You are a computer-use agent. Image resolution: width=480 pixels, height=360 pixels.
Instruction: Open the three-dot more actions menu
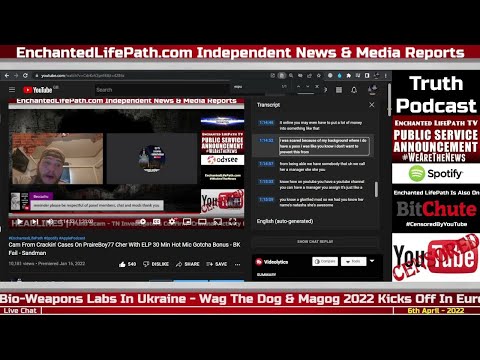[237, 264]
